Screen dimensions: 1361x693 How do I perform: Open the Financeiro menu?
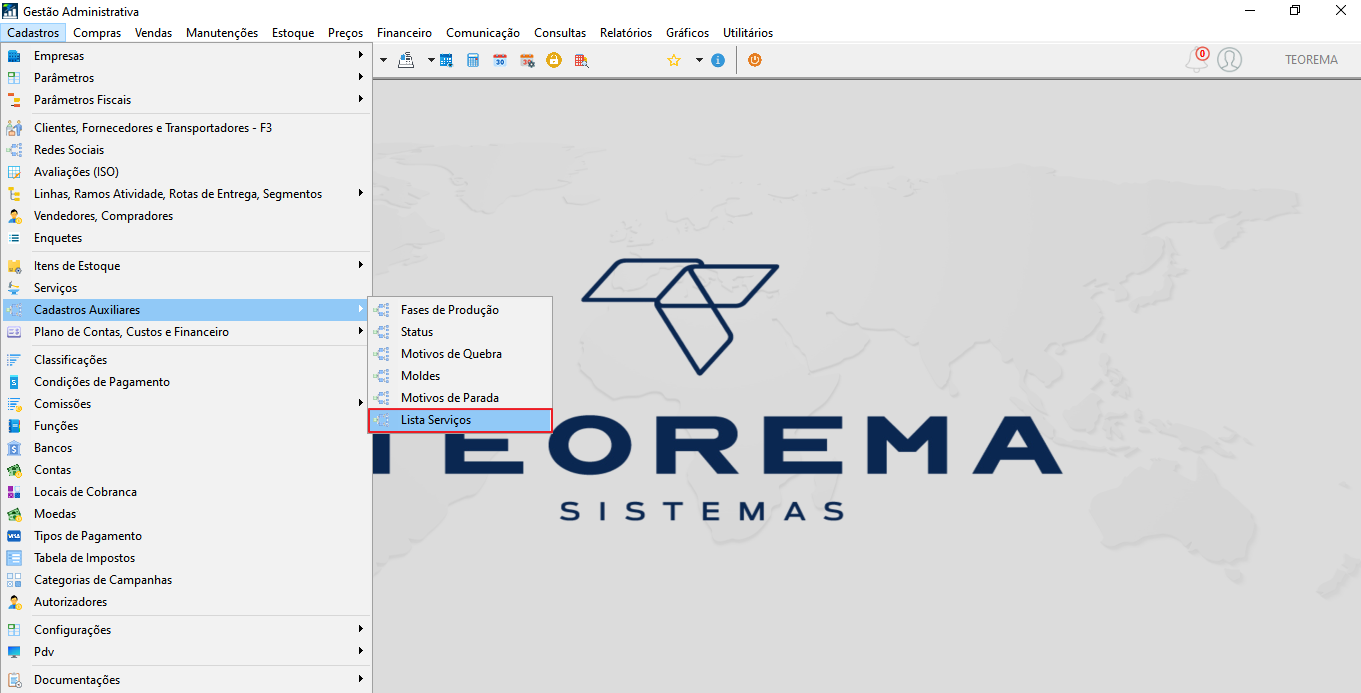405,33
